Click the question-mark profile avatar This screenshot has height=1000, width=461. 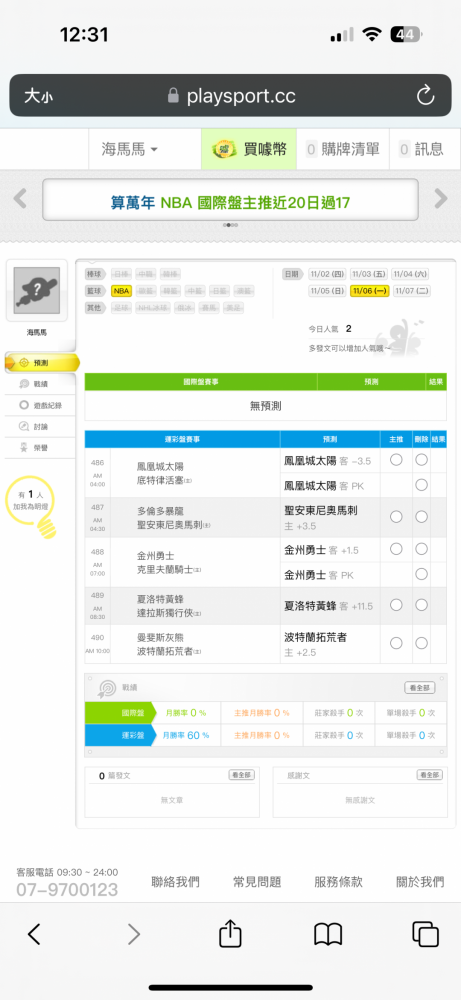tap(36, 290)
